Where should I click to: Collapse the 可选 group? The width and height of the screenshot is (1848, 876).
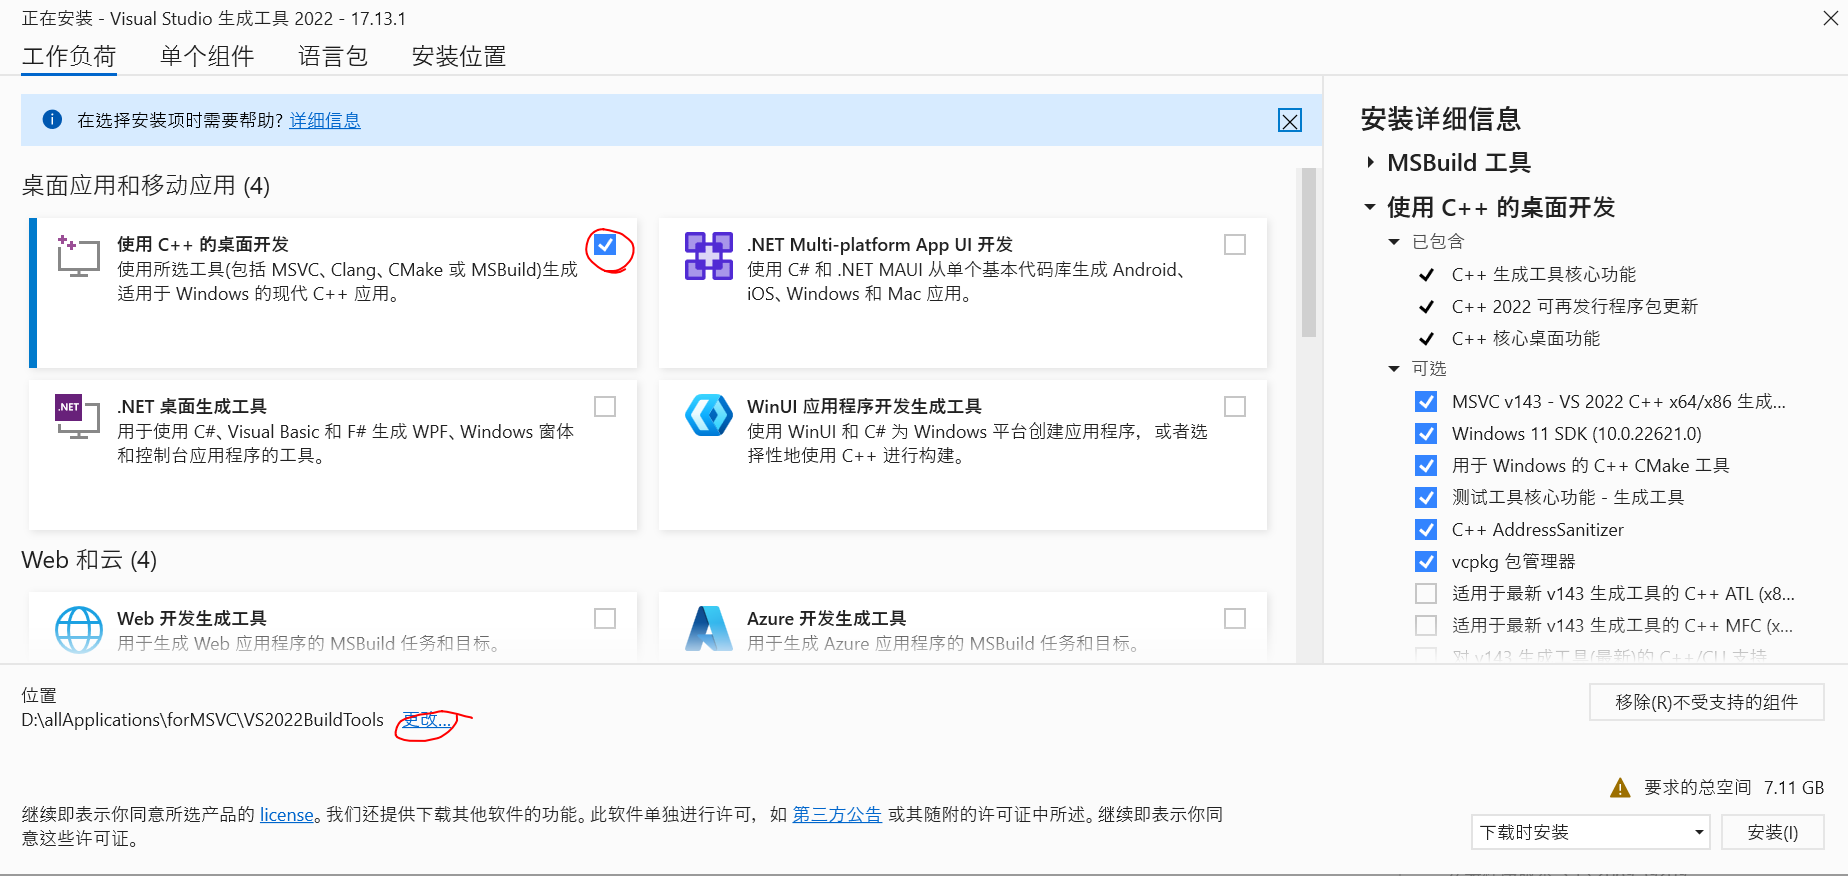click(1394, 369)
